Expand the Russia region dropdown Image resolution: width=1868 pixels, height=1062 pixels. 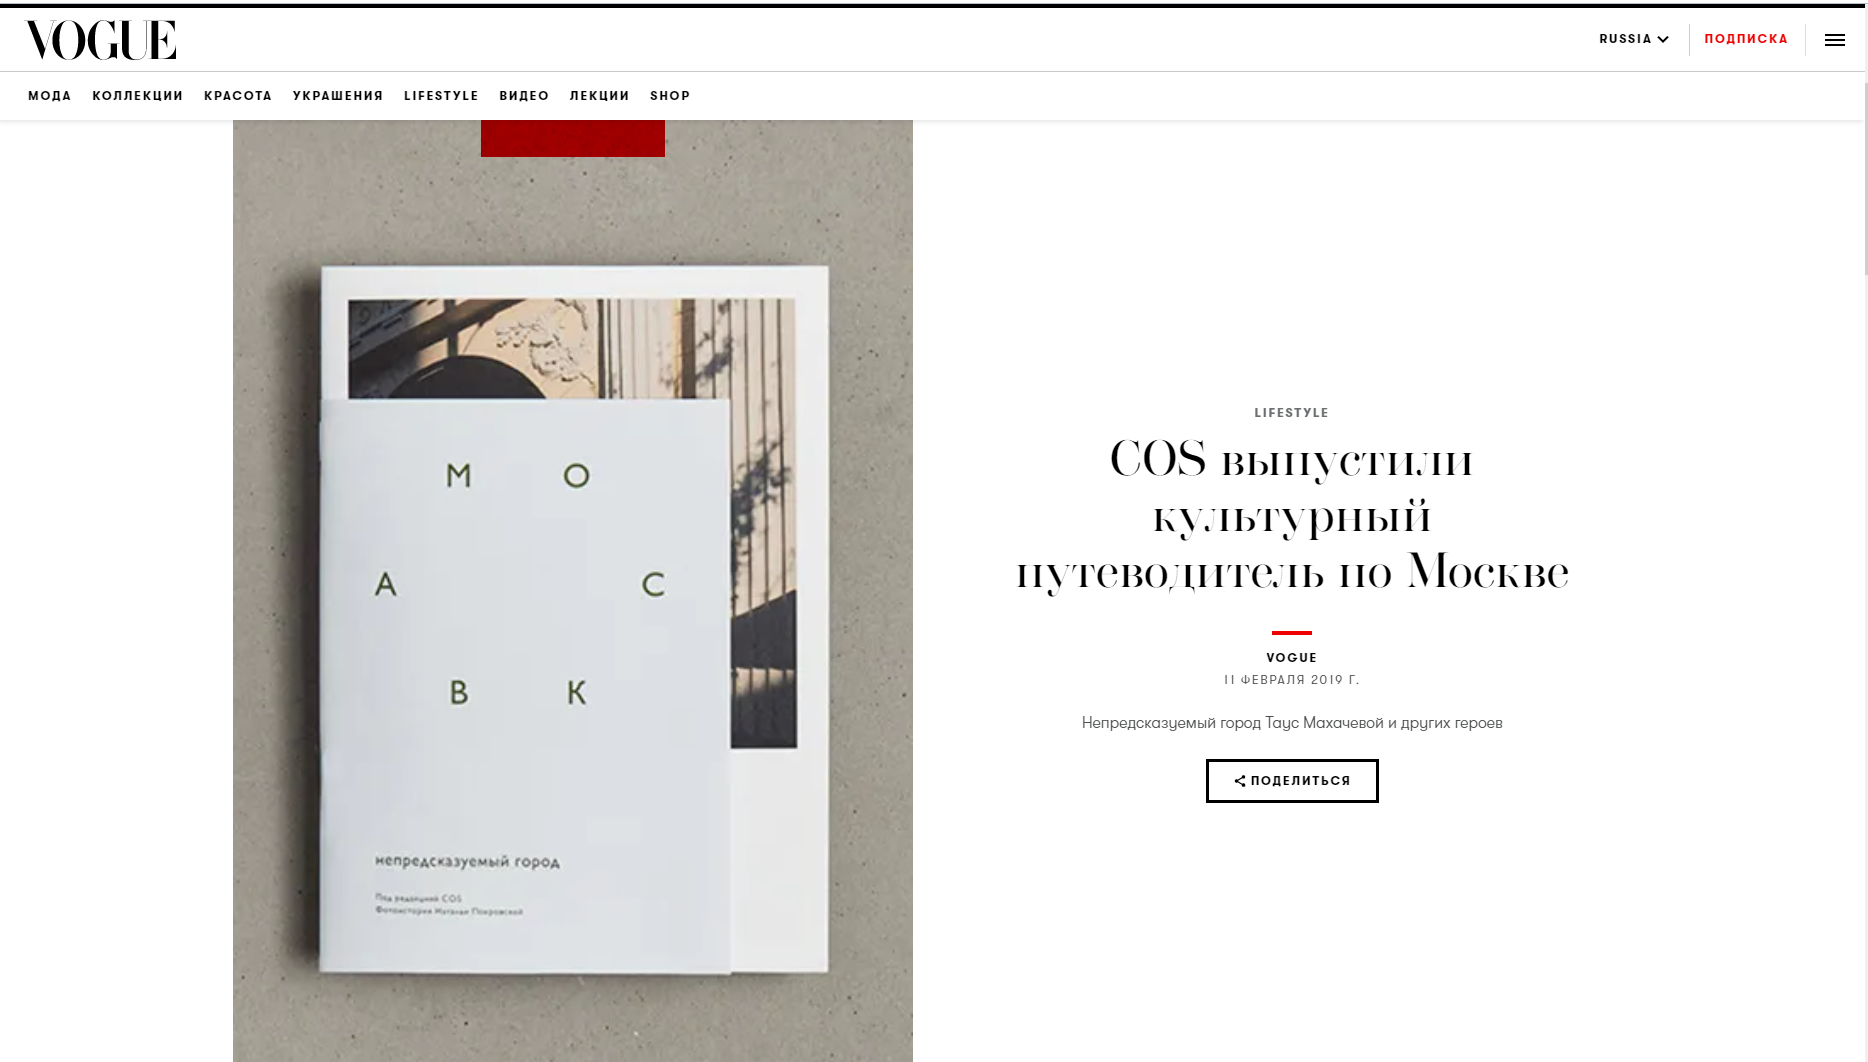[x=1634, y=39]
